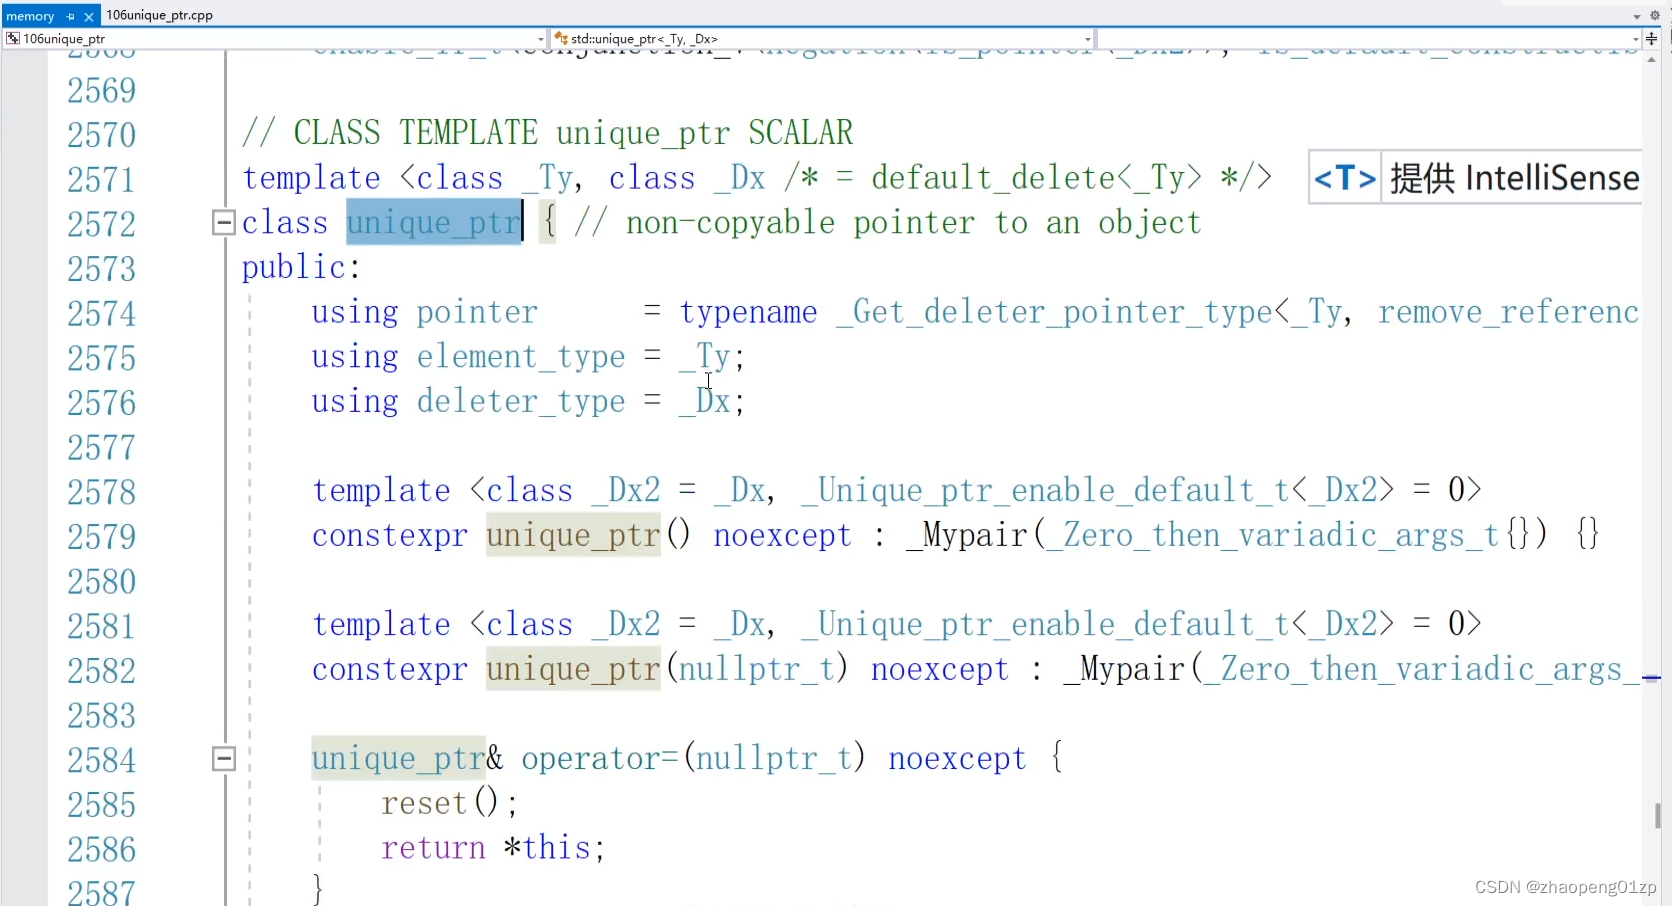Click '_Mypair' on line 2582
The height and width of the screenshot is (906, 1672).
[x=1124, y=670]
